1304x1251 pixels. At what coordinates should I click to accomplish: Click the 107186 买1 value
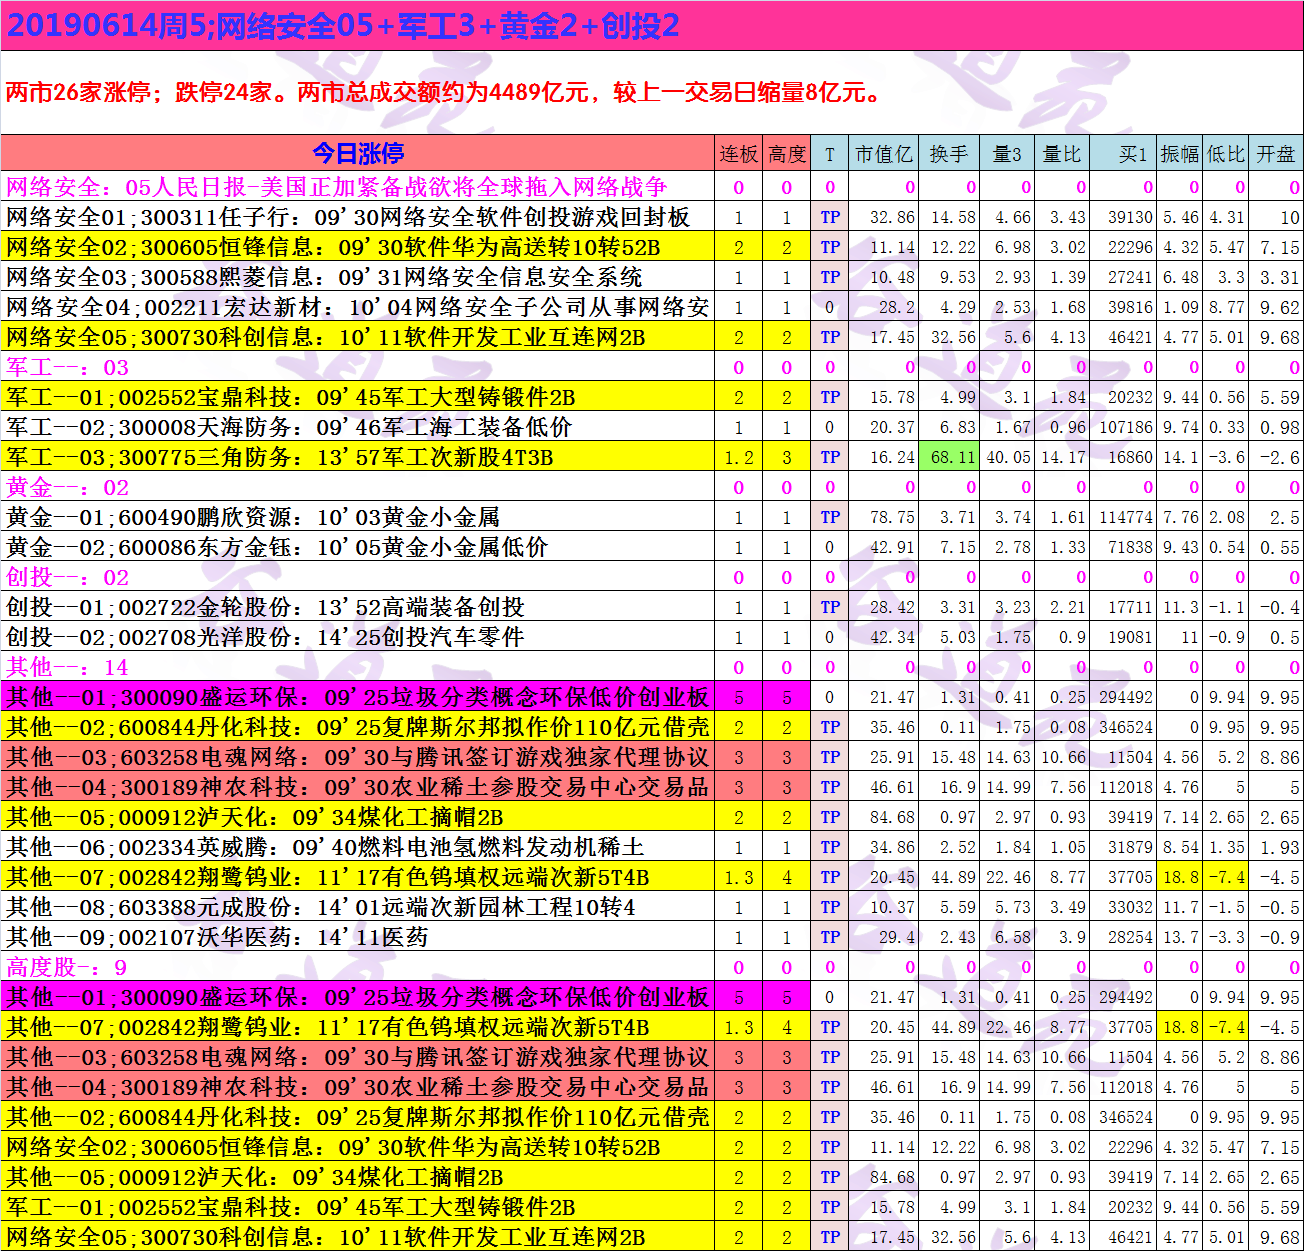pyautogui.click(x=1126, y=427)
